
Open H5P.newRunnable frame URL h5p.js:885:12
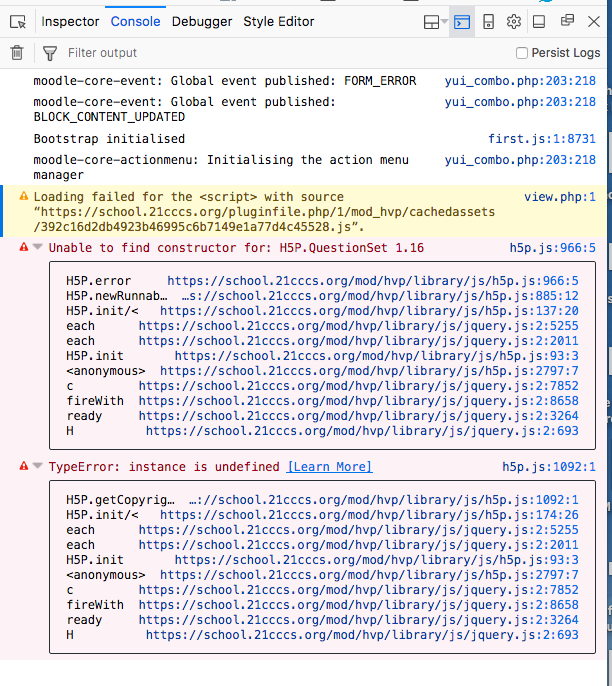(x=380, y=296)
